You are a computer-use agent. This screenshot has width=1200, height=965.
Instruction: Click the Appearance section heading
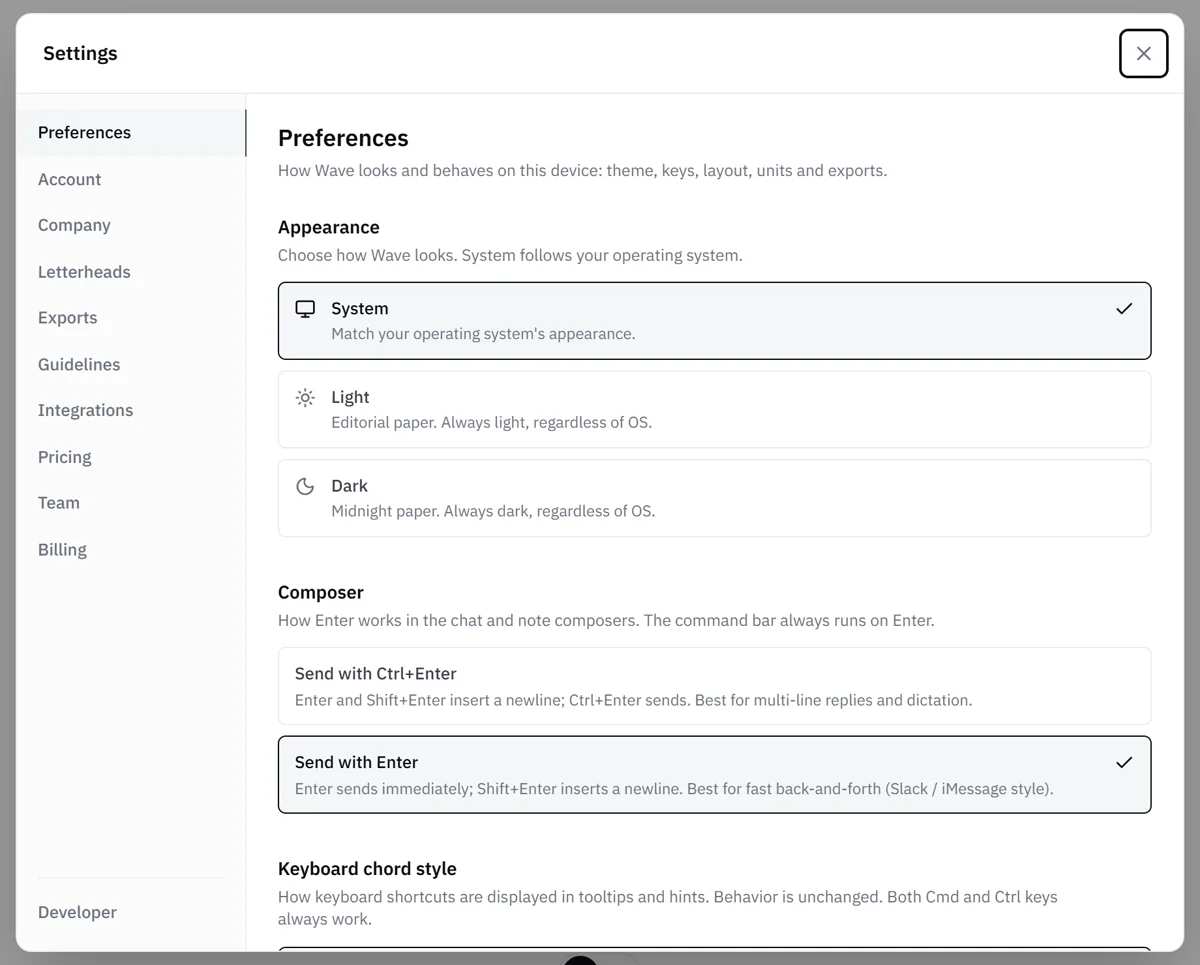click(x=329, y=227)
